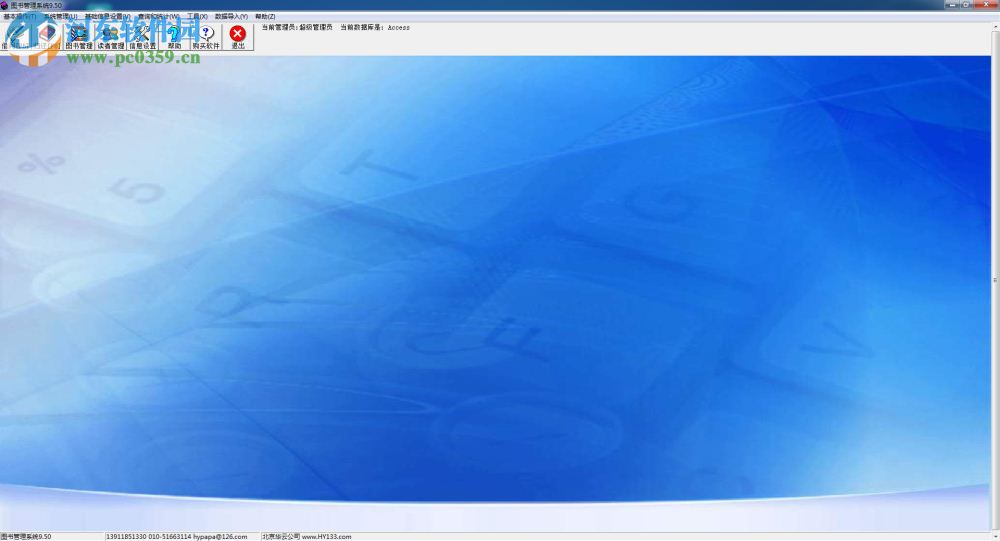Screen dimensions: 1000x541
Task: Maximize the 图书管理系统 window
Action: pos(966,4)
